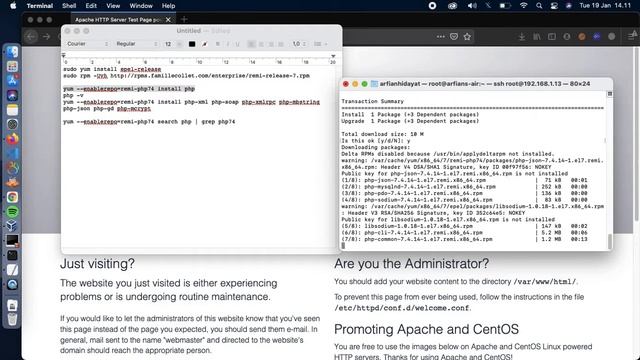Image resolution: width=640 pixels, height=360 pixels.
Task: Open Notes from the Dock
Action: [12, 110]
